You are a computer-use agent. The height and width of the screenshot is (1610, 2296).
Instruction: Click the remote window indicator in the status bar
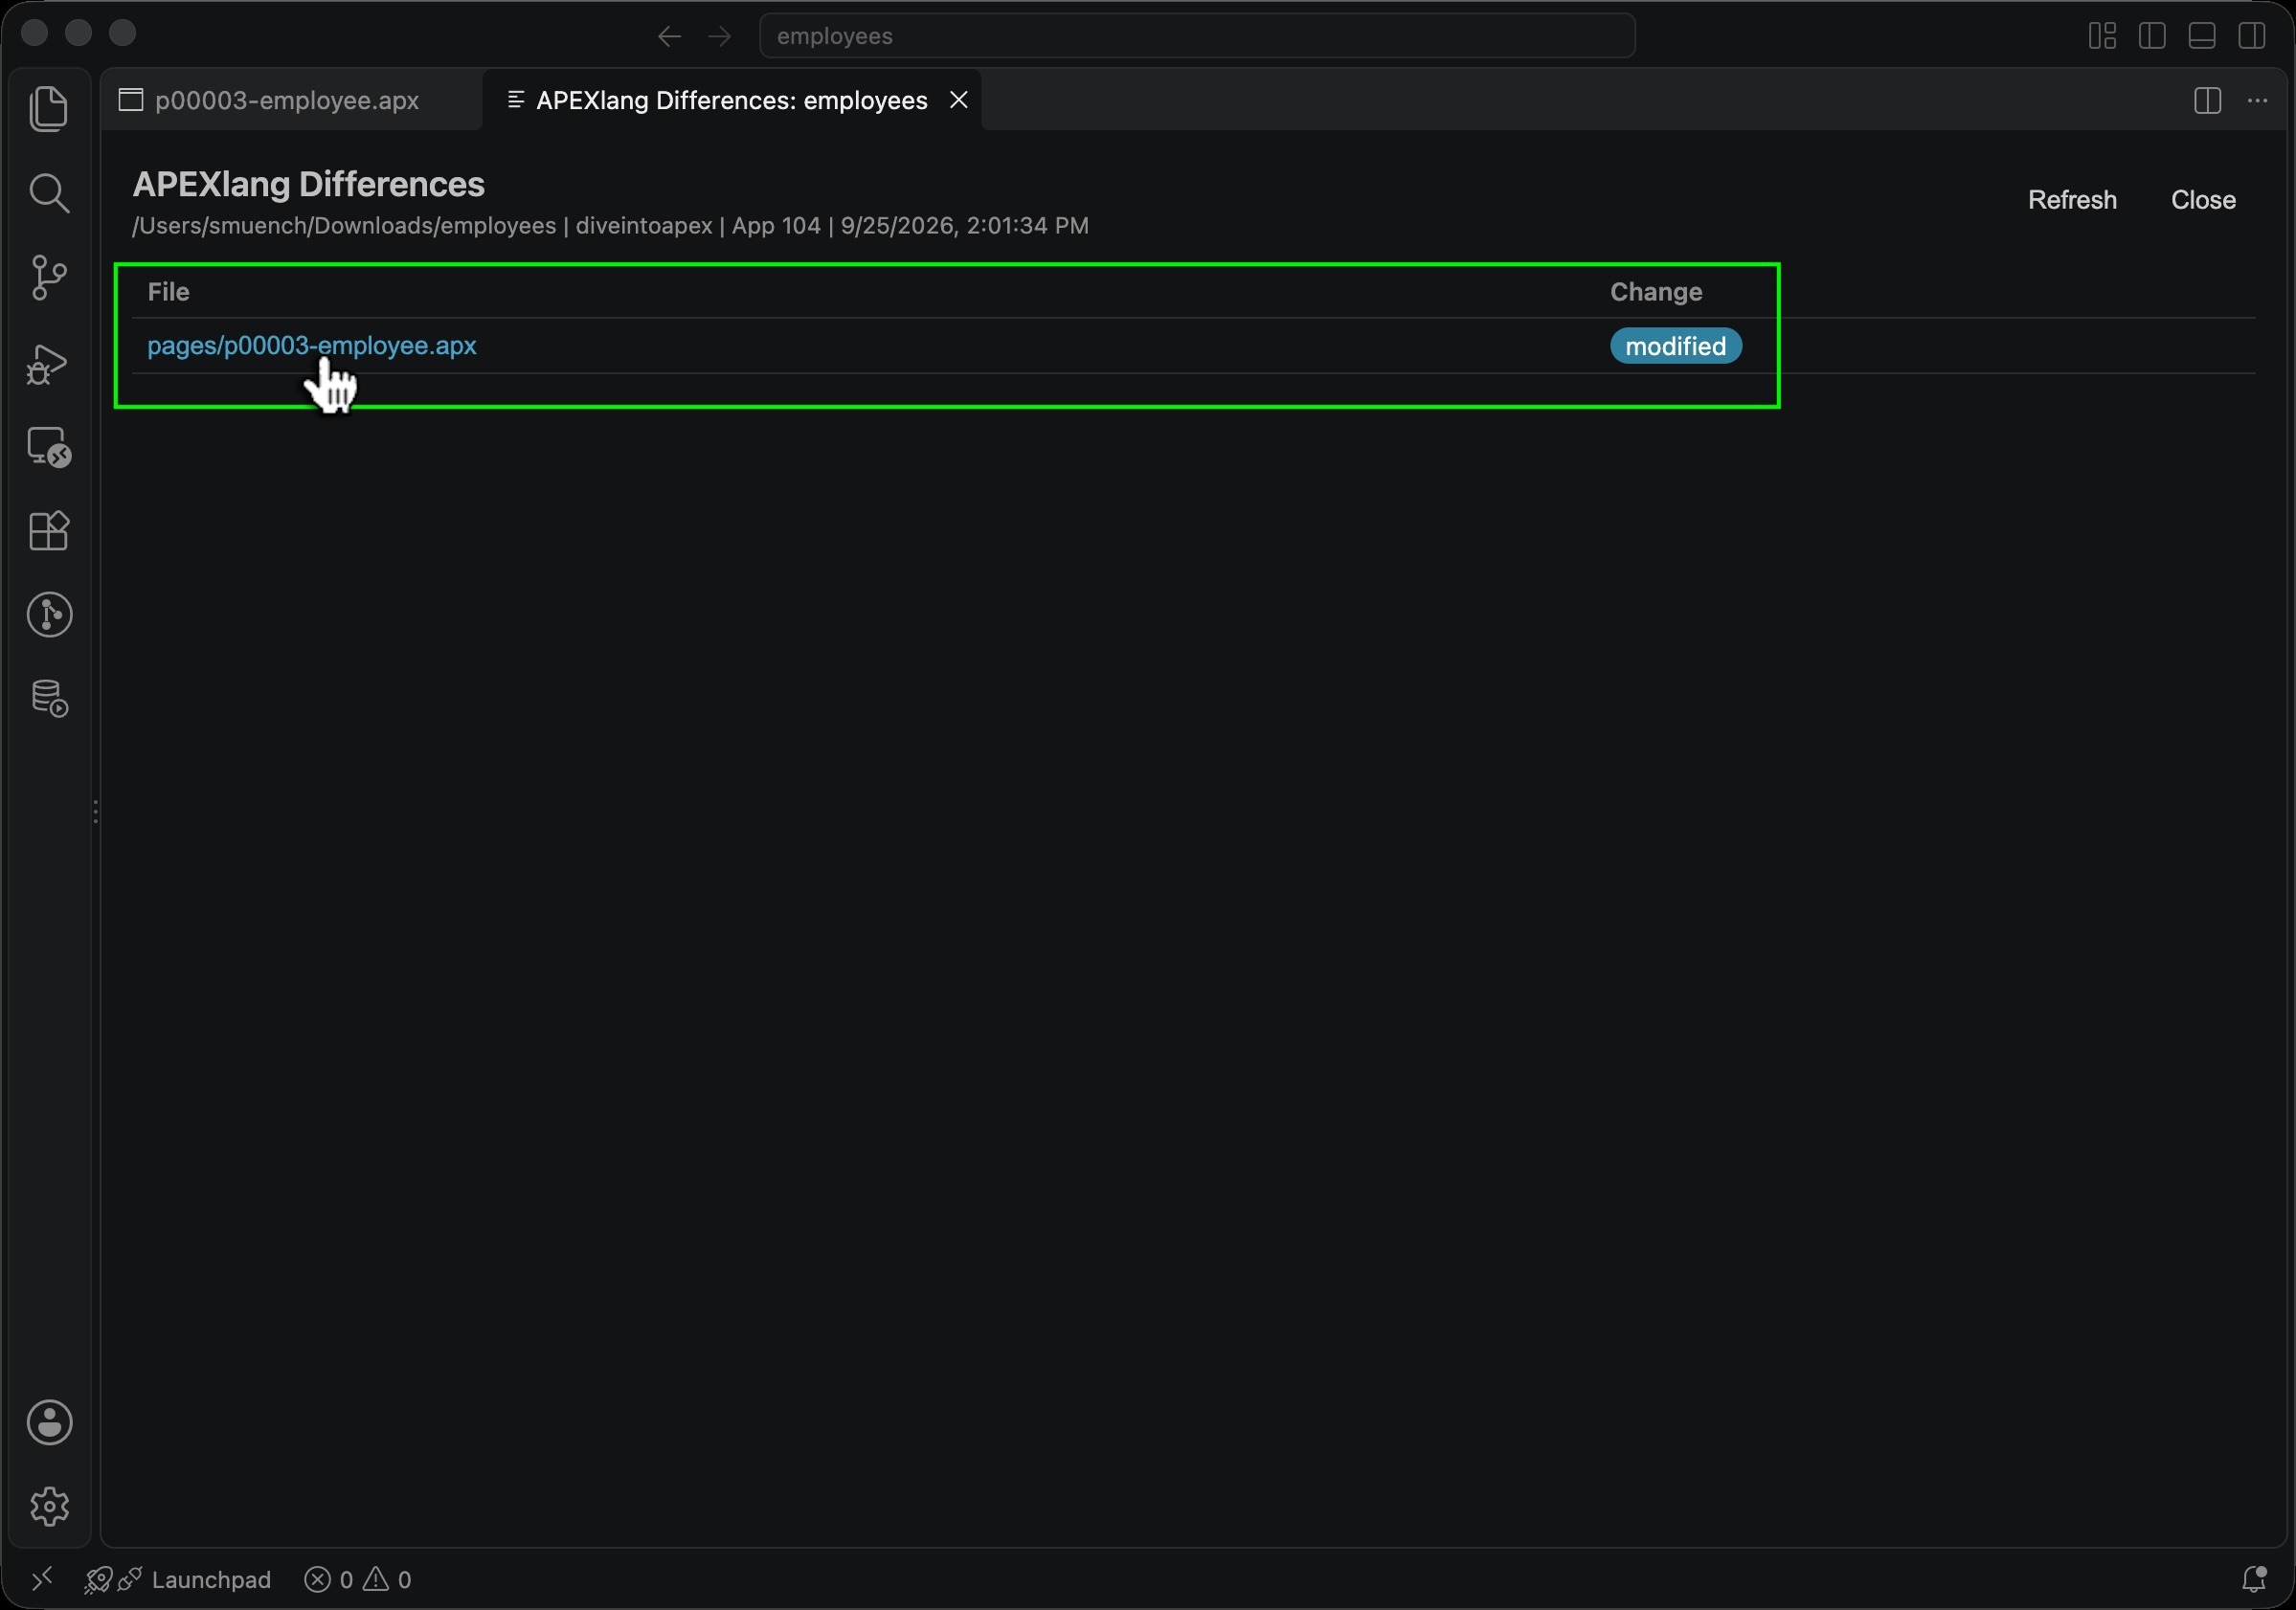point(42,1579)
